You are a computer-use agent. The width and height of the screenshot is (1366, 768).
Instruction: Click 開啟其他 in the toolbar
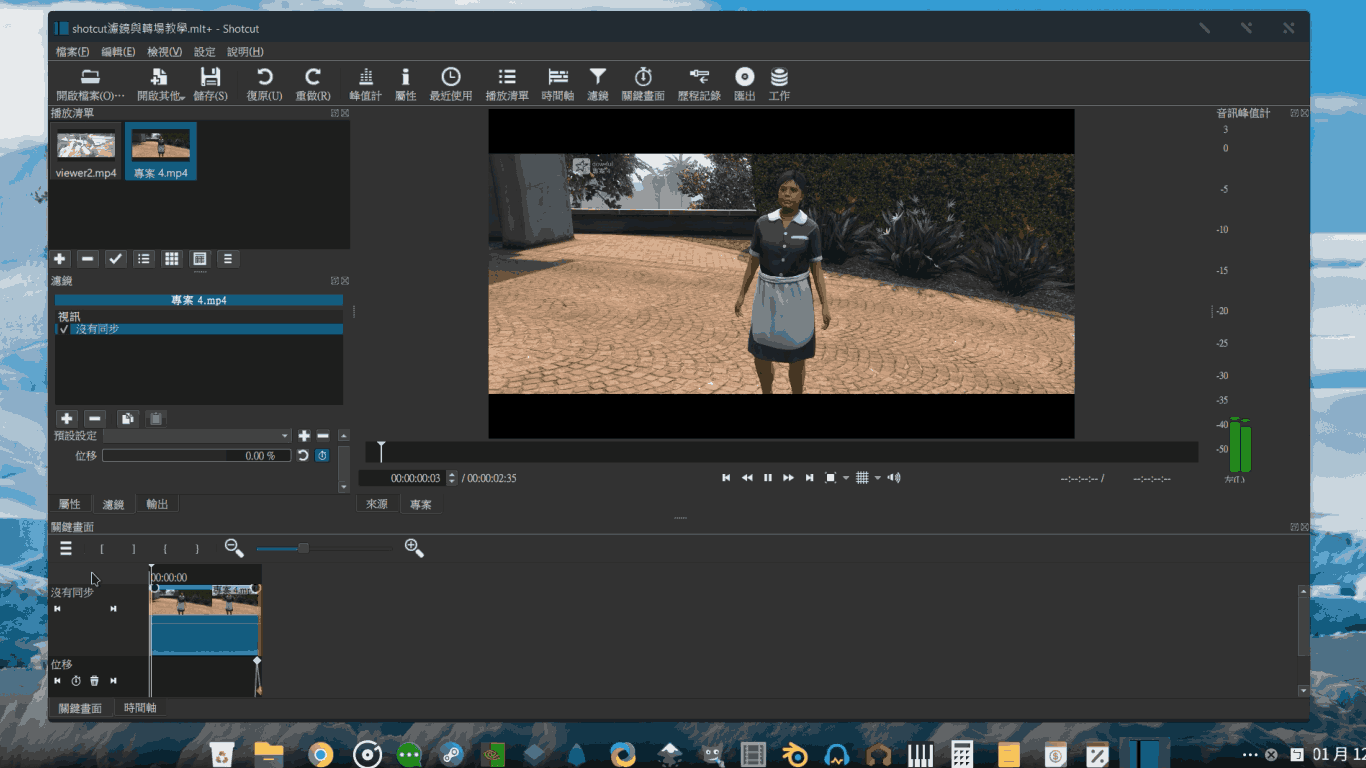(160, 84)
